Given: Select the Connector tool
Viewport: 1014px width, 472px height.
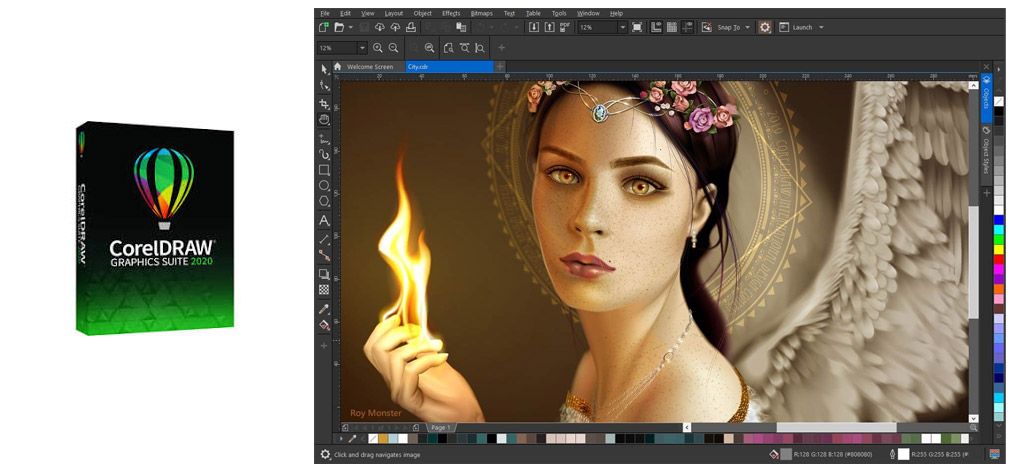Looking at the screenshot, I should click(x=324, y=255).
